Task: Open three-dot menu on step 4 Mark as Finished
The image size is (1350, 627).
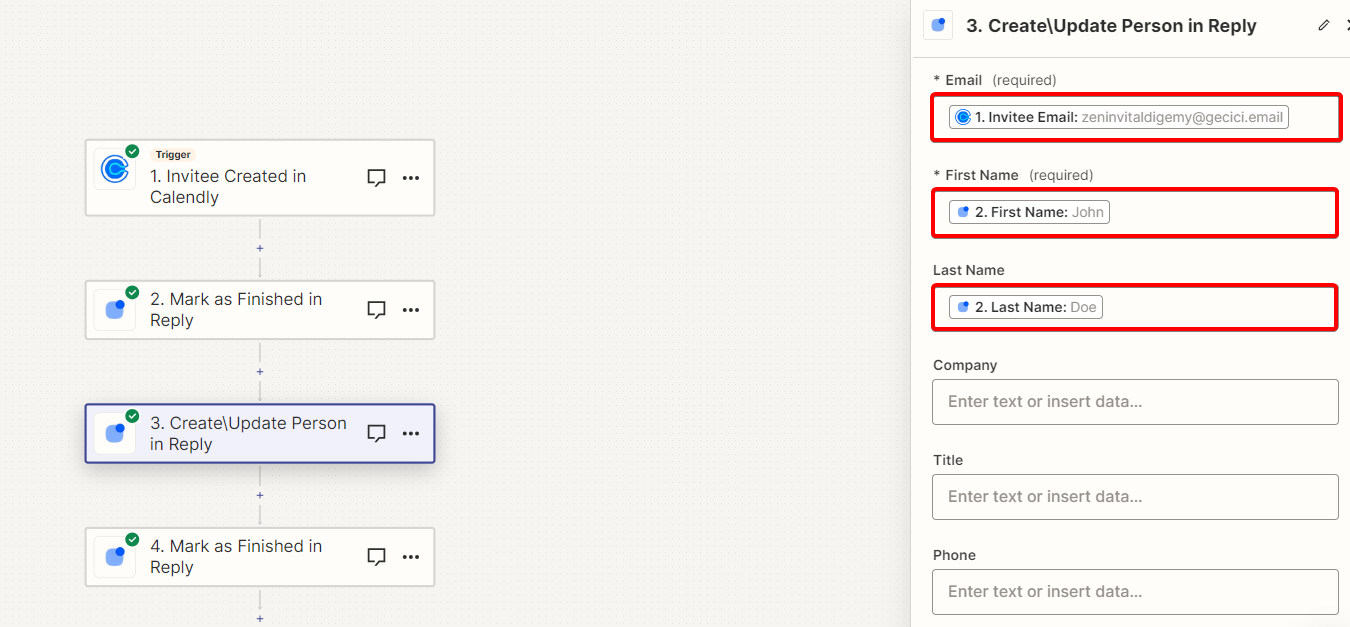Action: (411, 557)
